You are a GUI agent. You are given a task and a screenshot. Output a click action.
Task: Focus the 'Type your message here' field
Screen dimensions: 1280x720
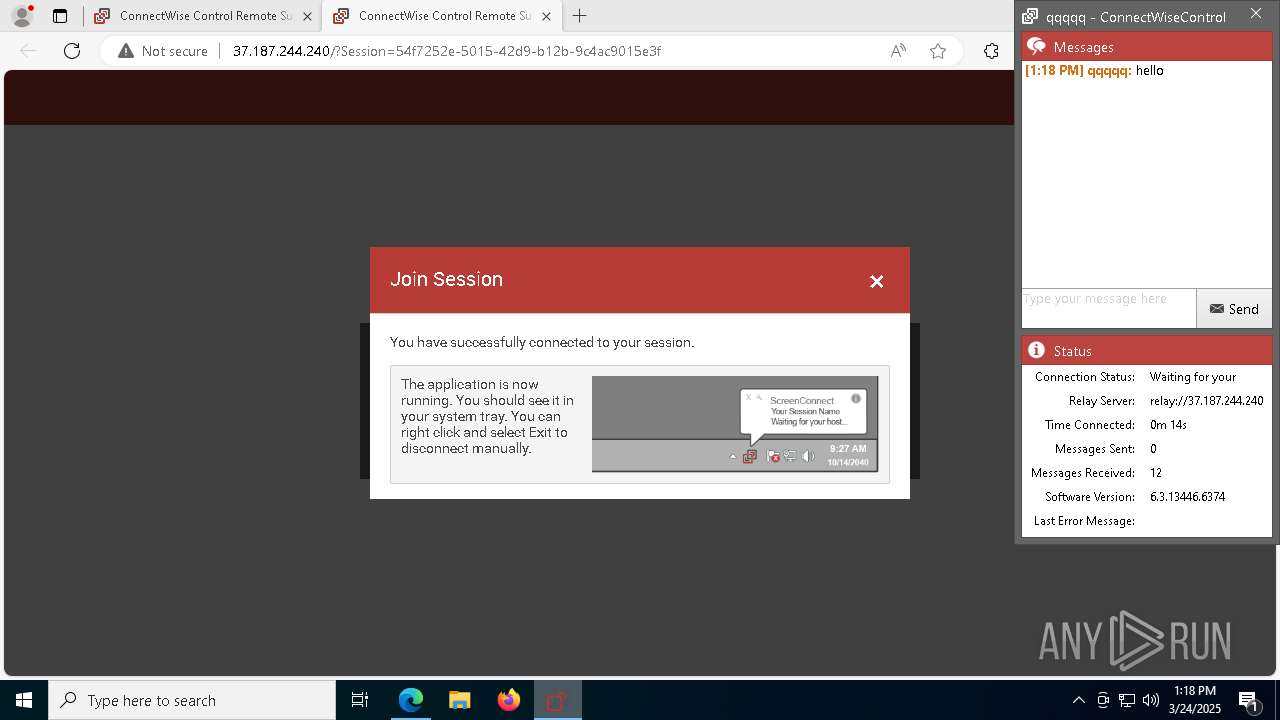pyautogui.click(x=1108, y=308)
